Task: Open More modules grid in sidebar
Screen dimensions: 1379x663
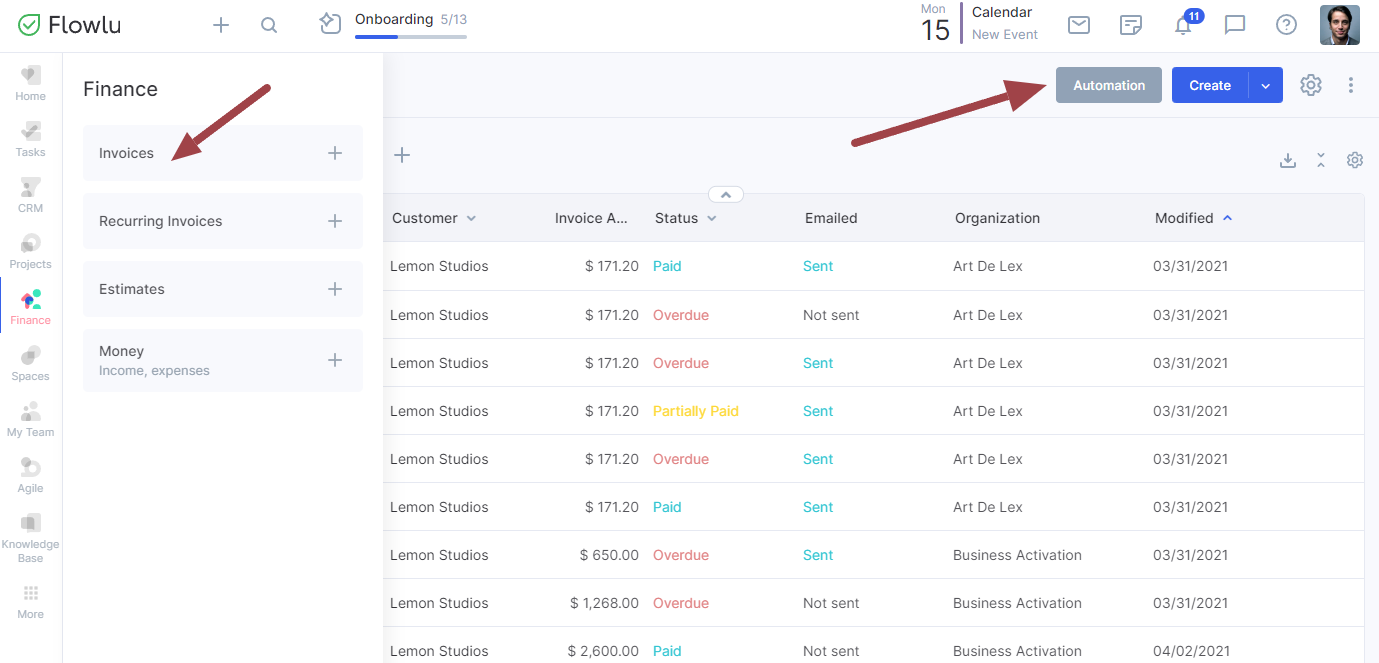Action: tap(31, 602)
